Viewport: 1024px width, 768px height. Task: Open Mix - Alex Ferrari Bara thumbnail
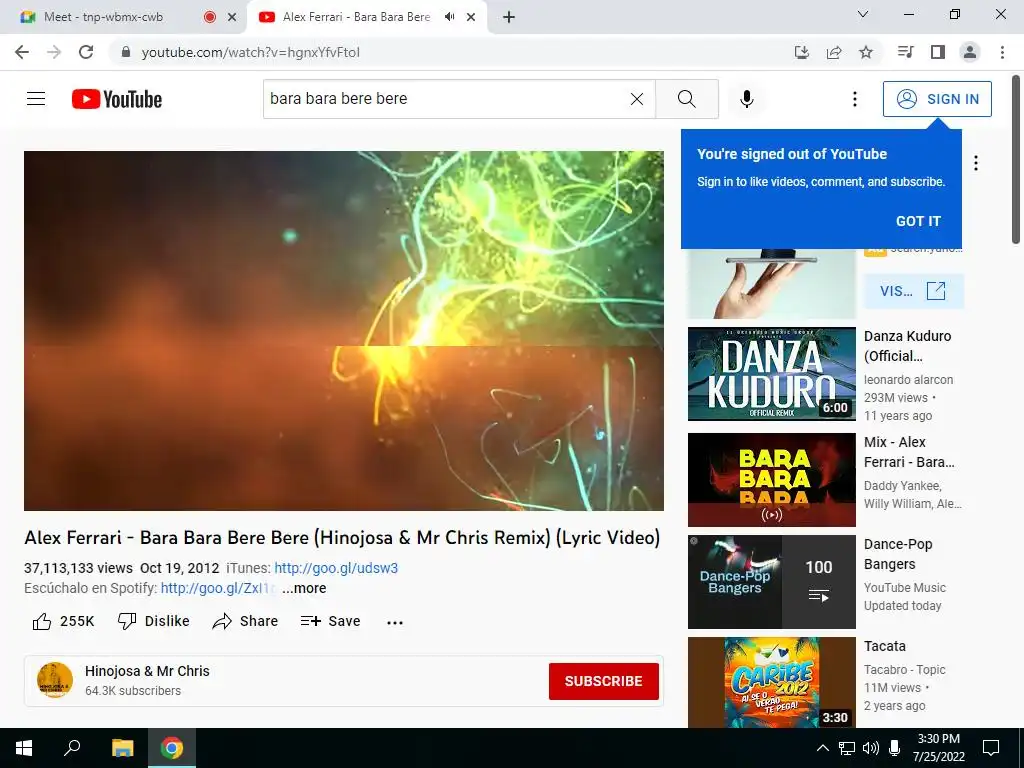pyautogui.click(x=771, y=480)
